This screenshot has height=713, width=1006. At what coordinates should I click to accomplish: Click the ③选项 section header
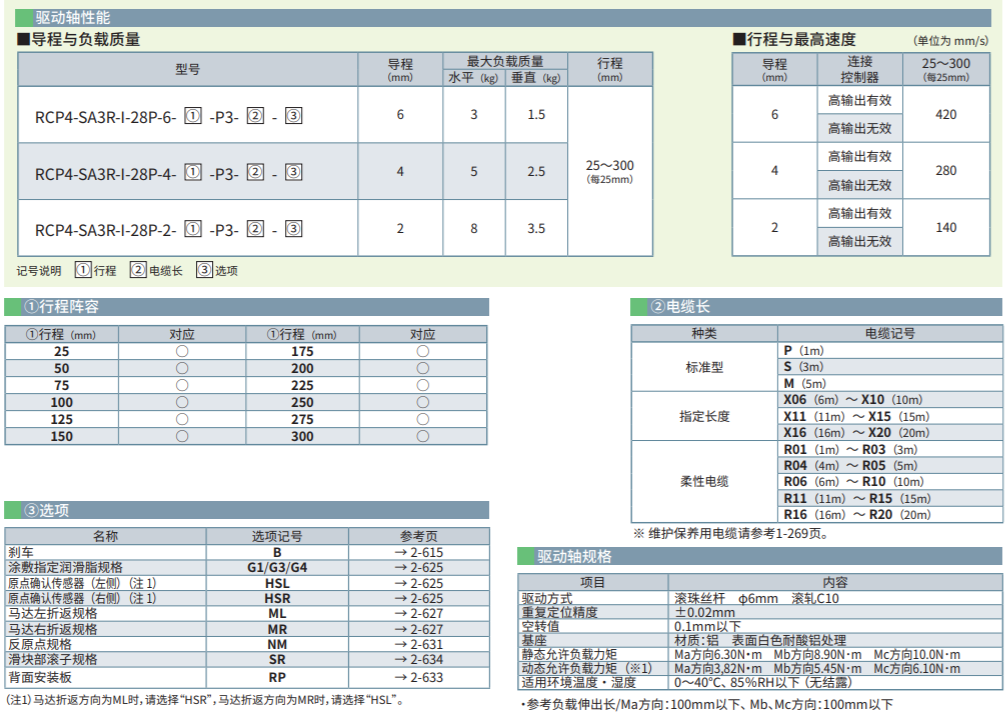point(246,510)
